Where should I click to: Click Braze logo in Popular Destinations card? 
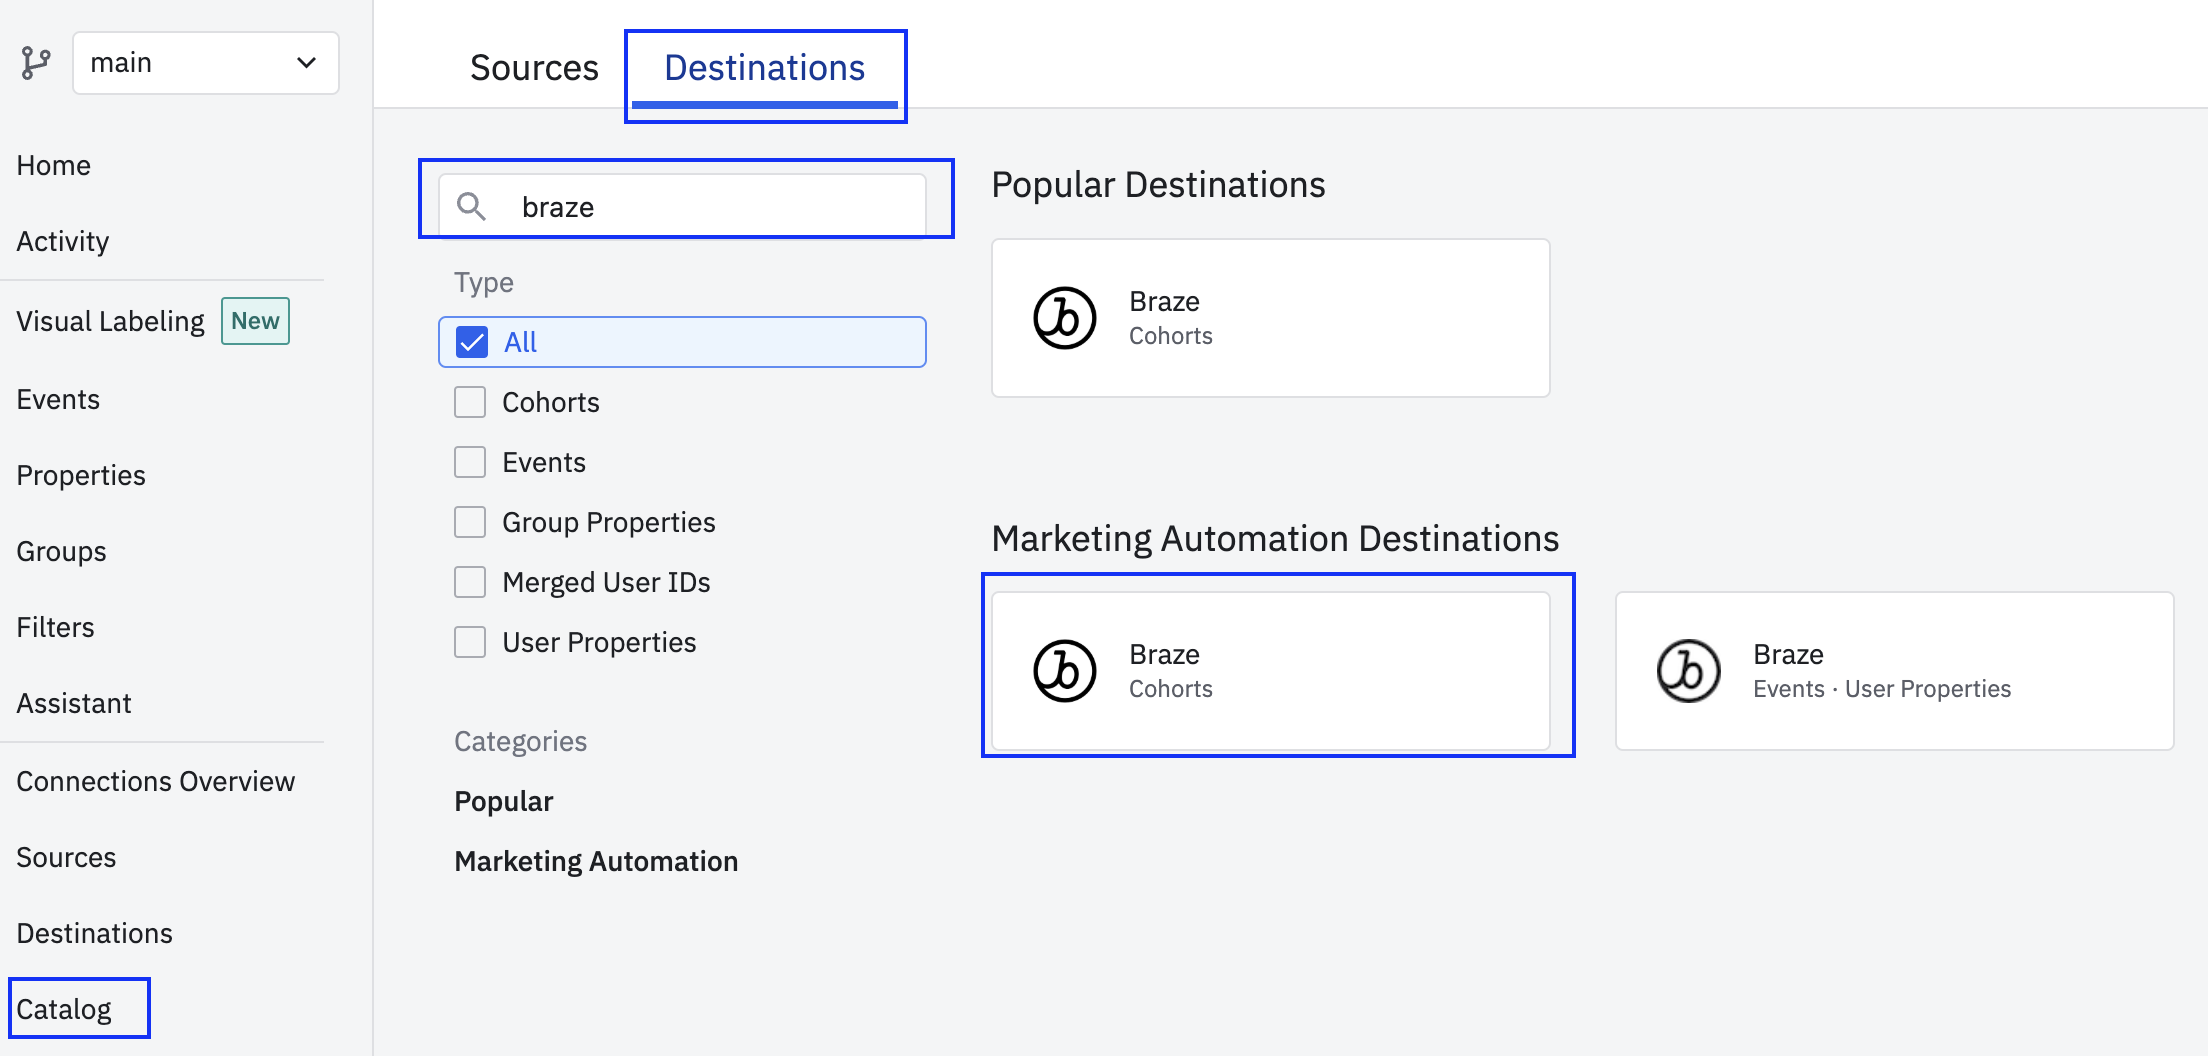1064,318
